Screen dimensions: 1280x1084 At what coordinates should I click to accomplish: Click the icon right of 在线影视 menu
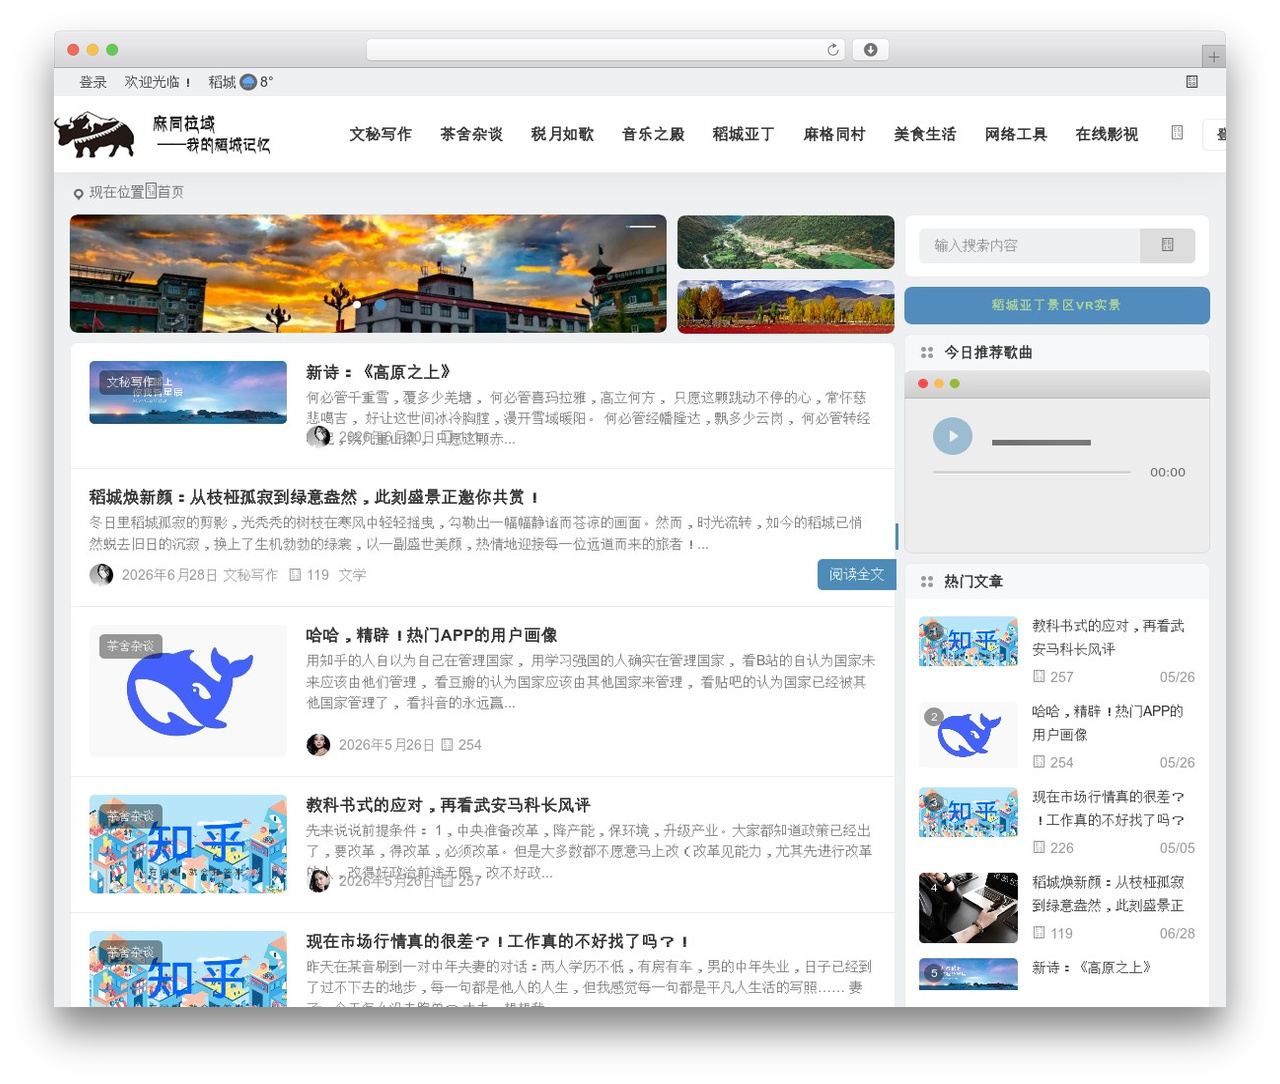(x=1177, y=132)
